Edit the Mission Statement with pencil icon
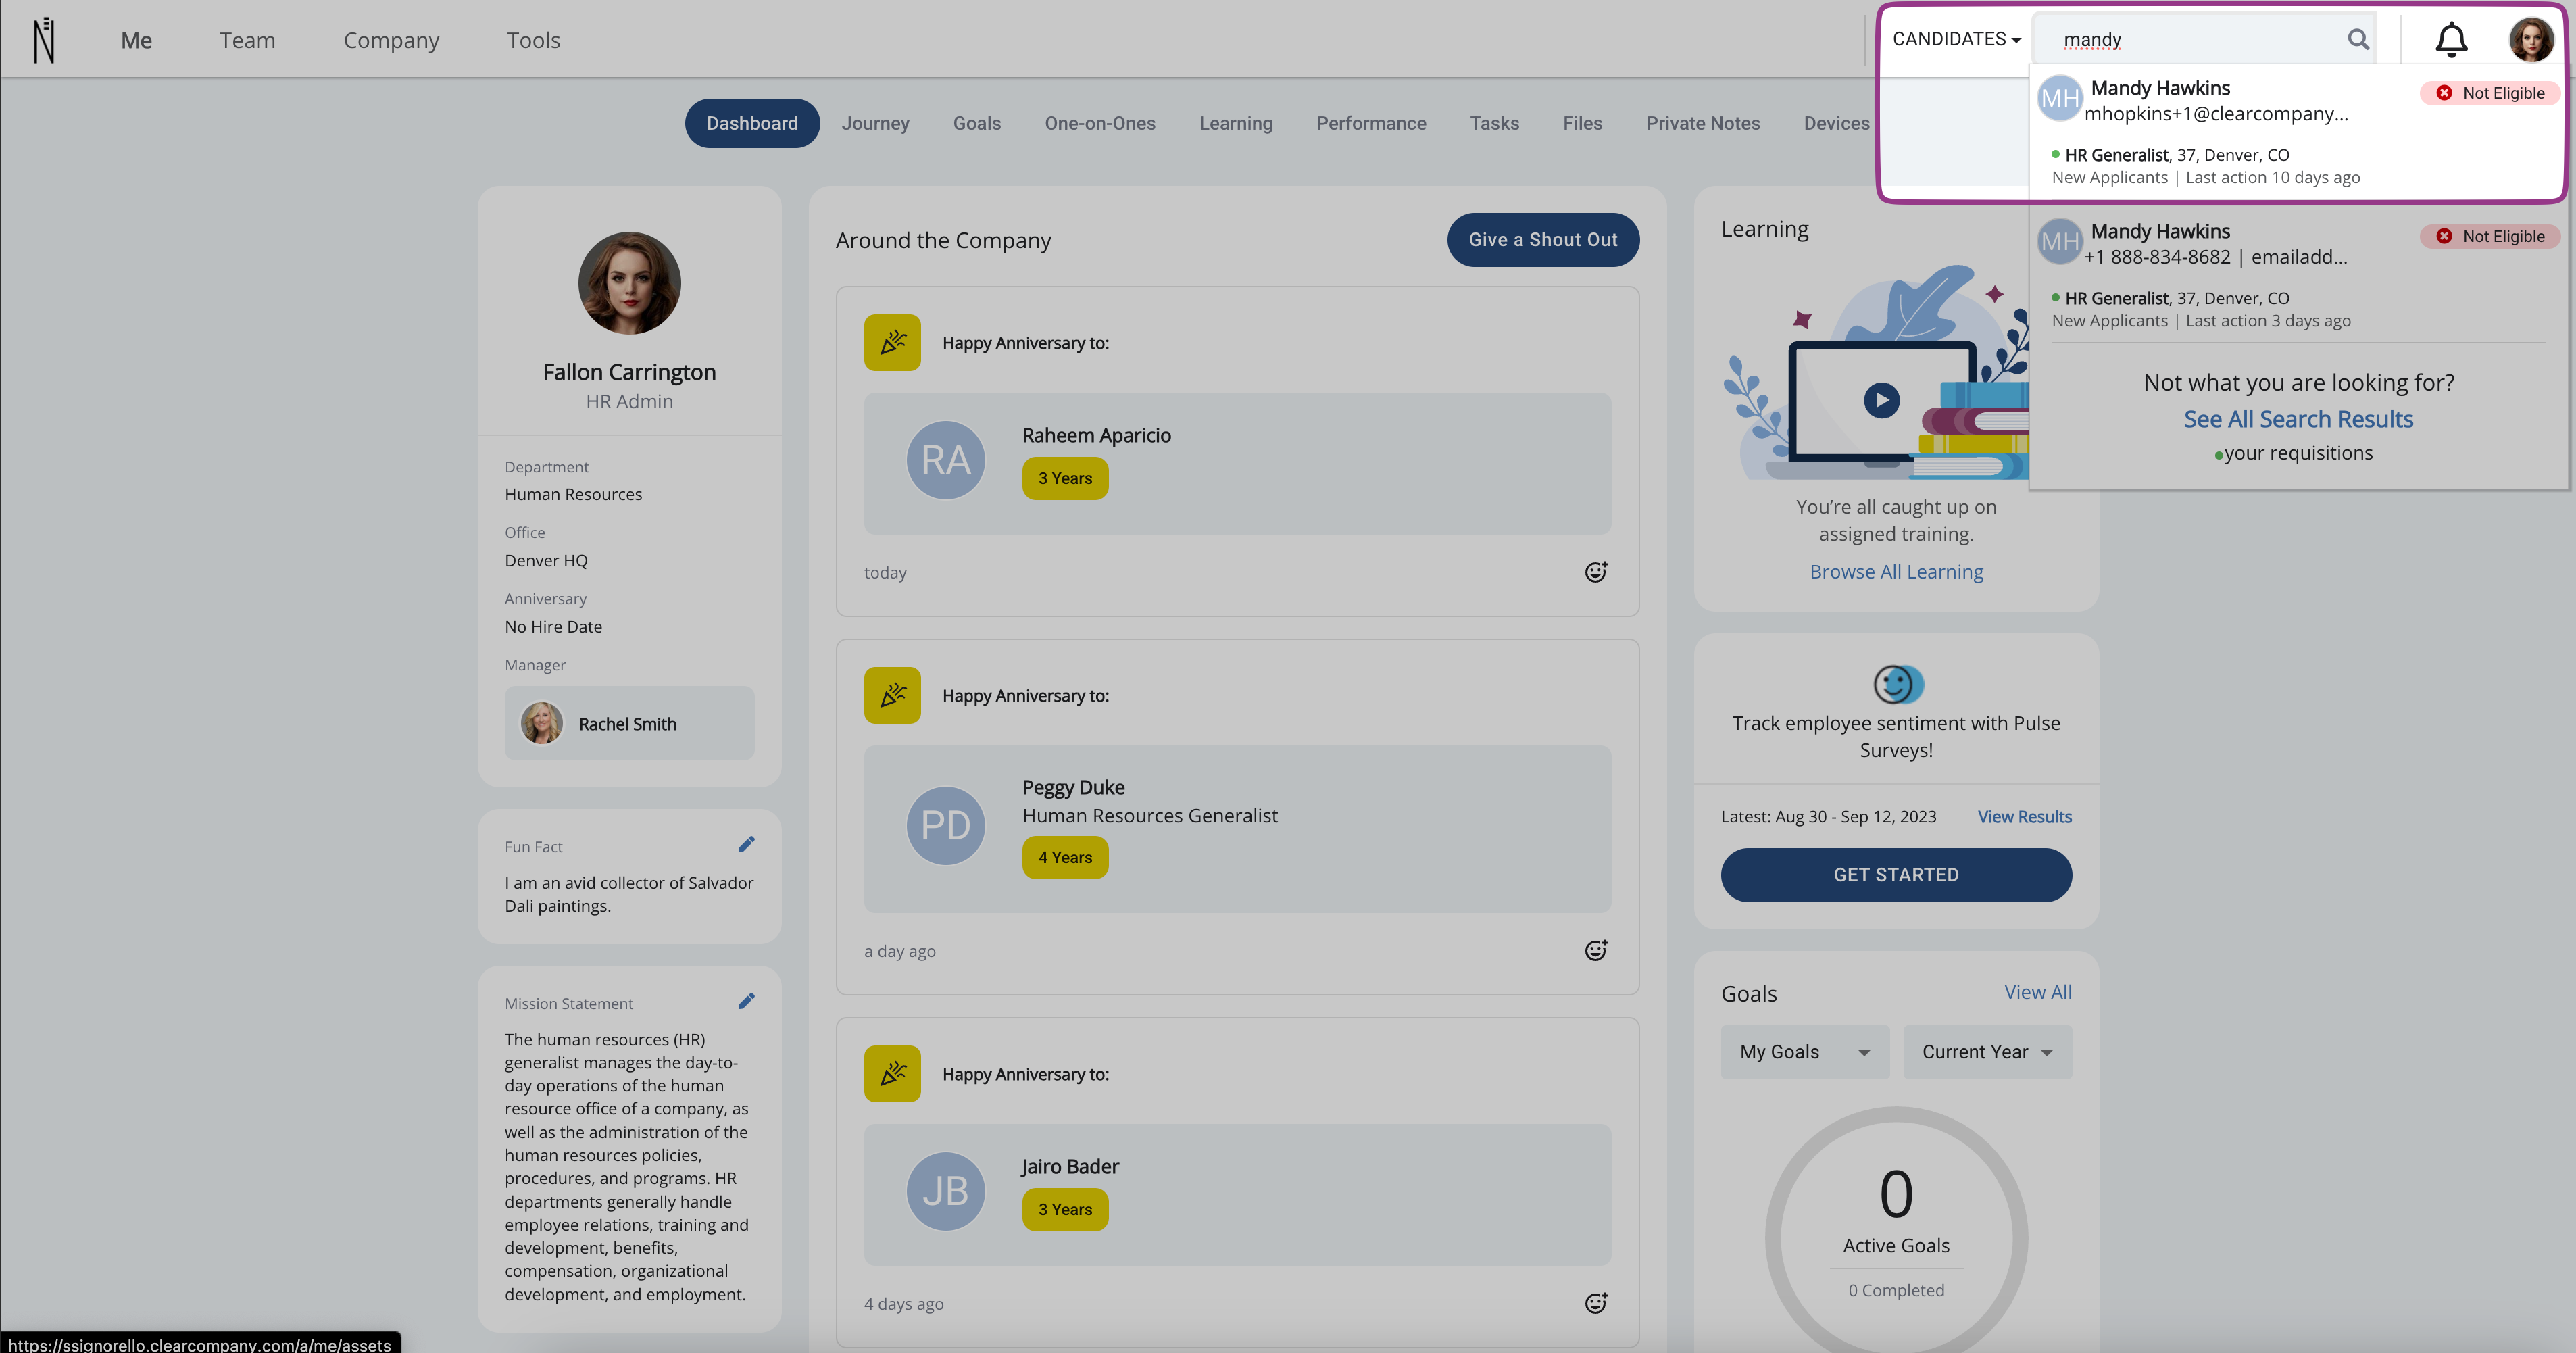 click(x=746, y=1001)
